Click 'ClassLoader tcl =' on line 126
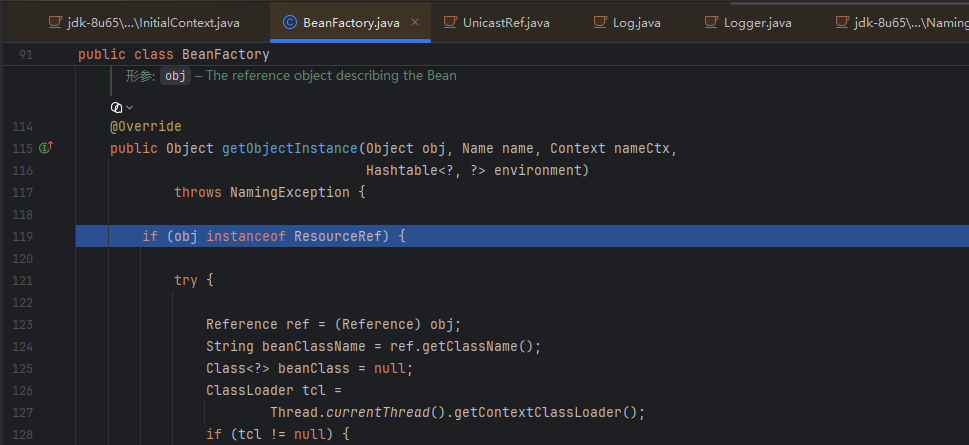Screen dimensions: 969x445 coord(274,390)
